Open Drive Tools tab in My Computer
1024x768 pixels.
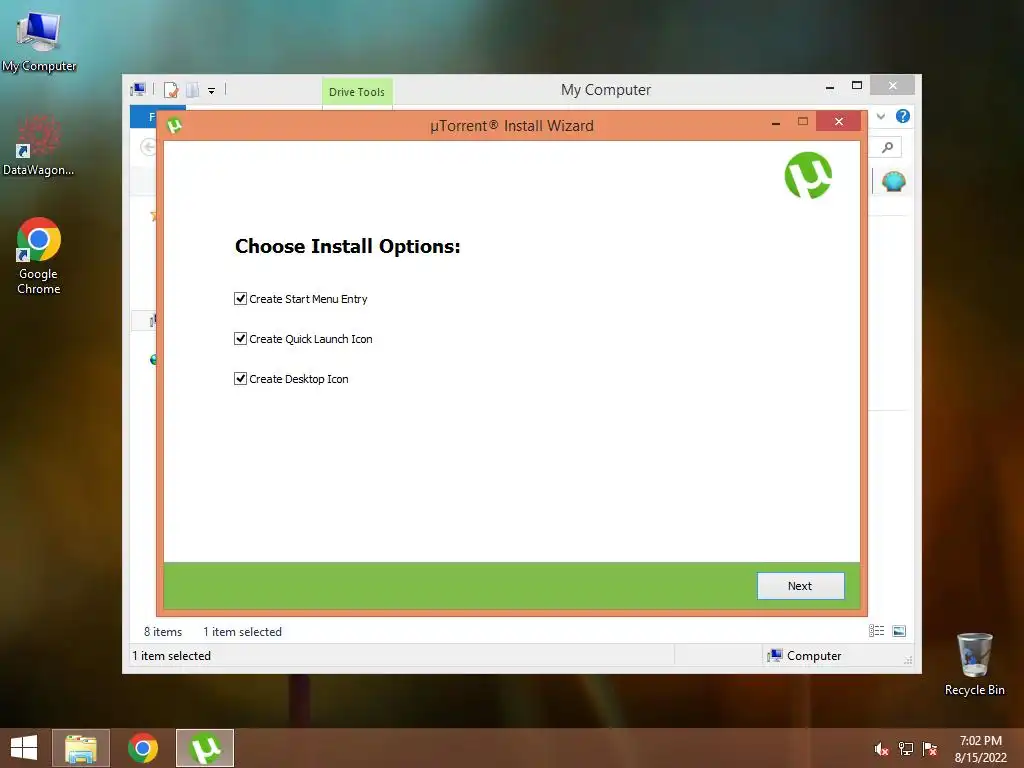click(x=357, y=92)
